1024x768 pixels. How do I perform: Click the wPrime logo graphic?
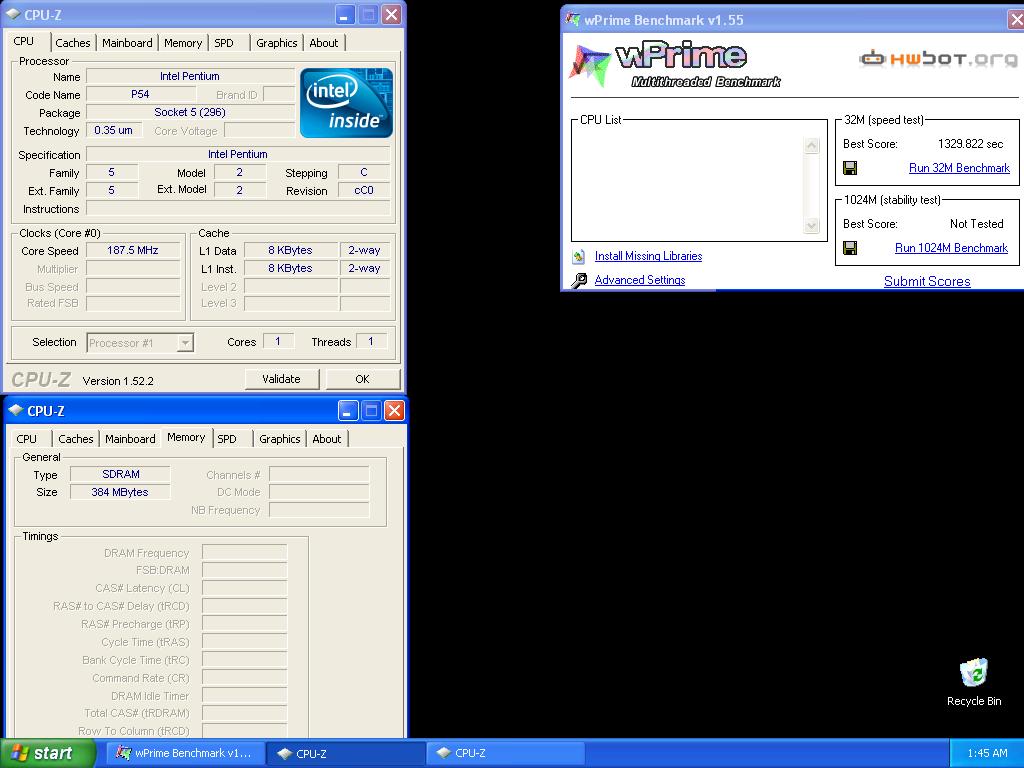tap(675, 65)
